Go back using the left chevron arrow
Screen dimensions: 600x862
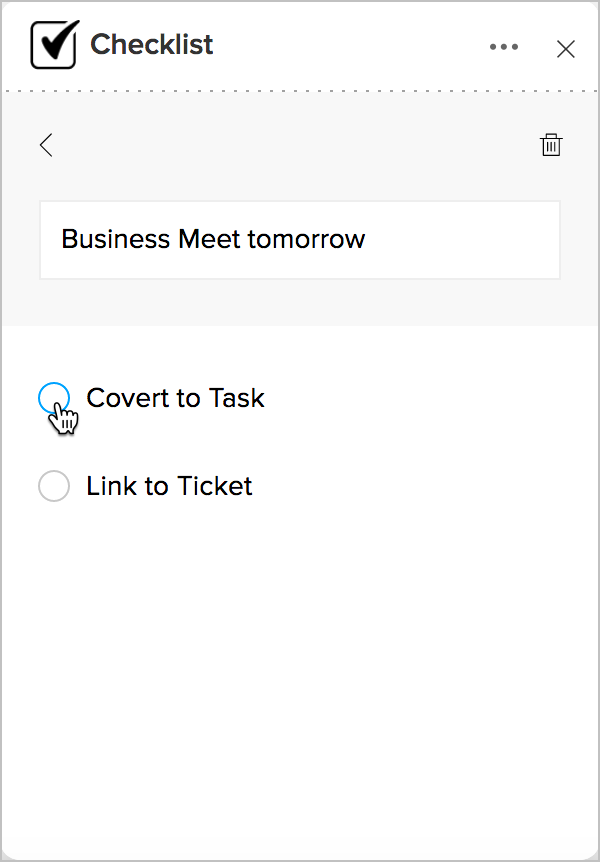point(46,145)
